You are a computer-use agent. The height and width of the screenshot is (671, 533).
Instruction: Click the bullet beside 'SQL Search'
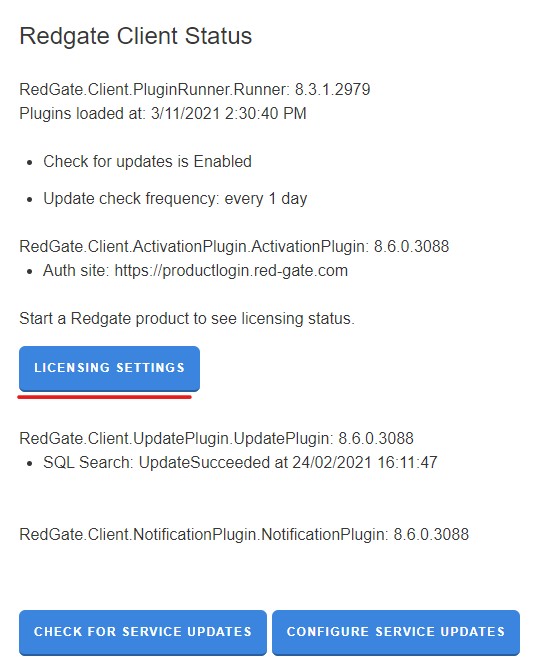(30, 463)
